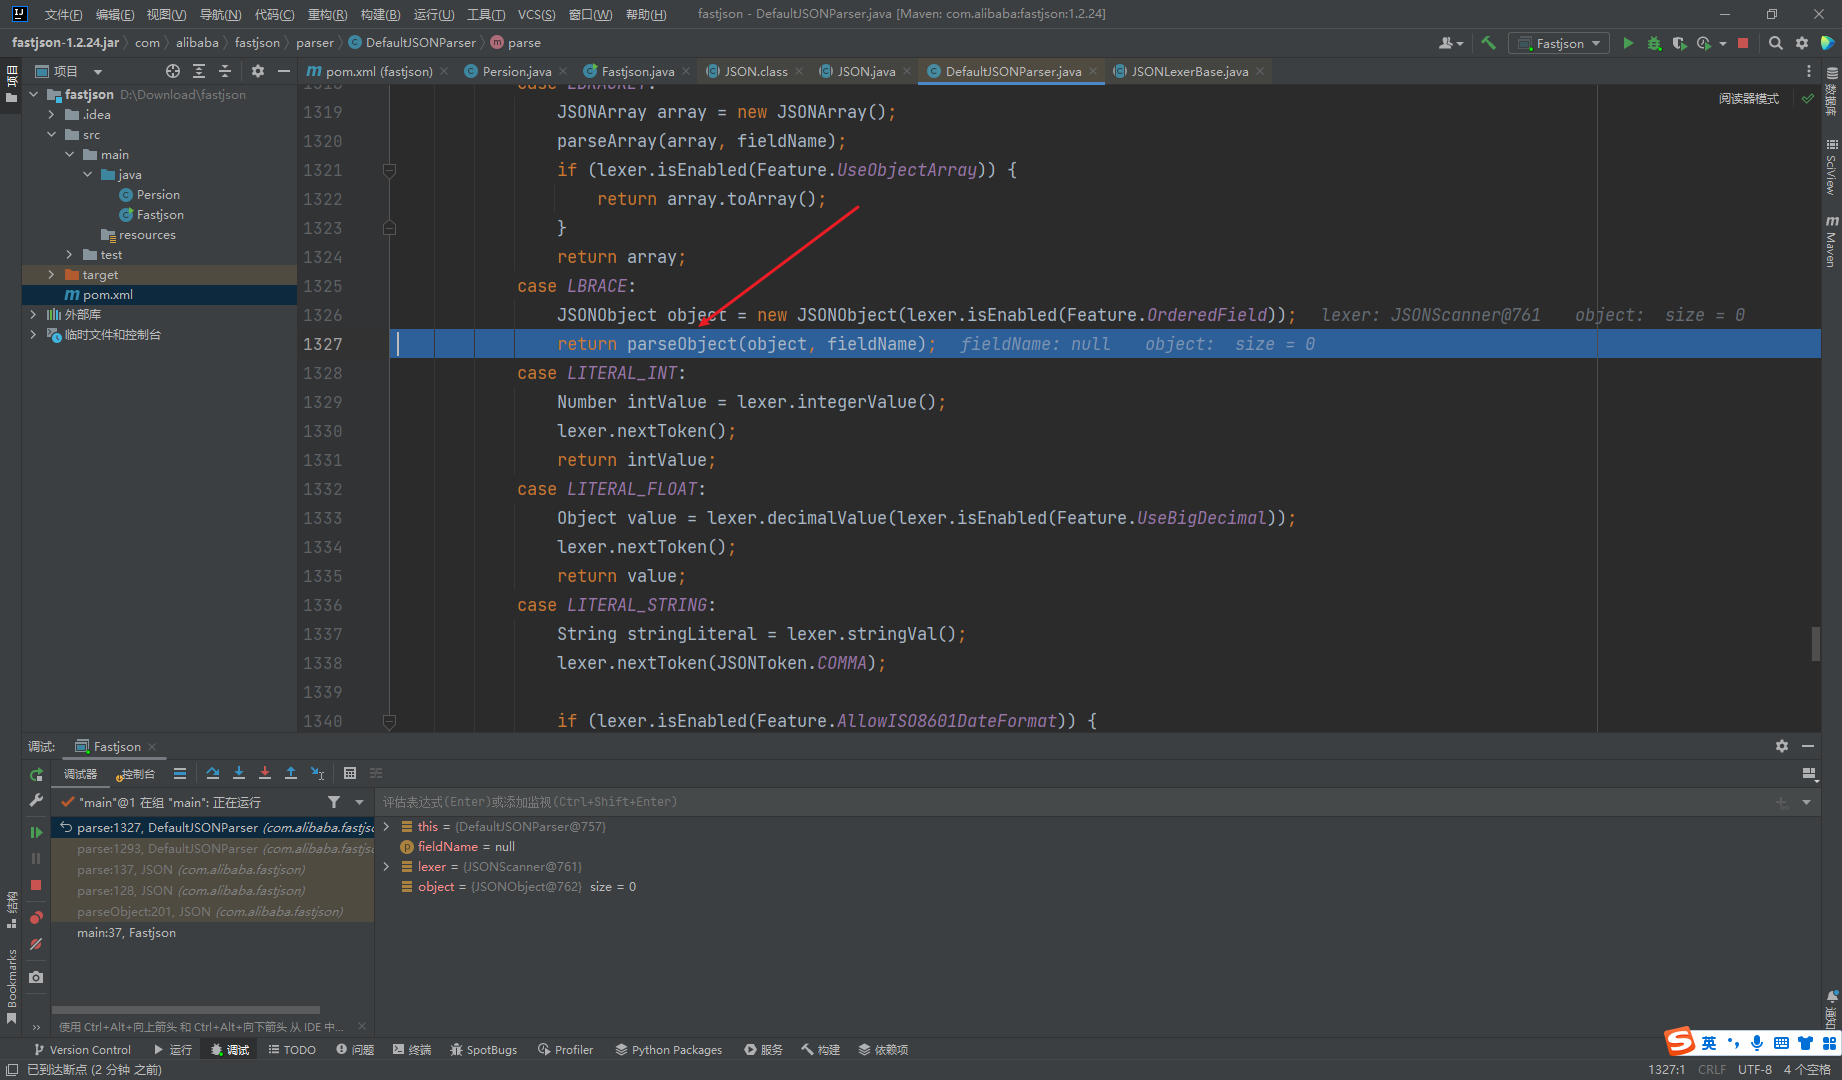The image size is (1842, 1080).
Task: Toggle Mute Breakpoints icon
Action: point(36,944)
